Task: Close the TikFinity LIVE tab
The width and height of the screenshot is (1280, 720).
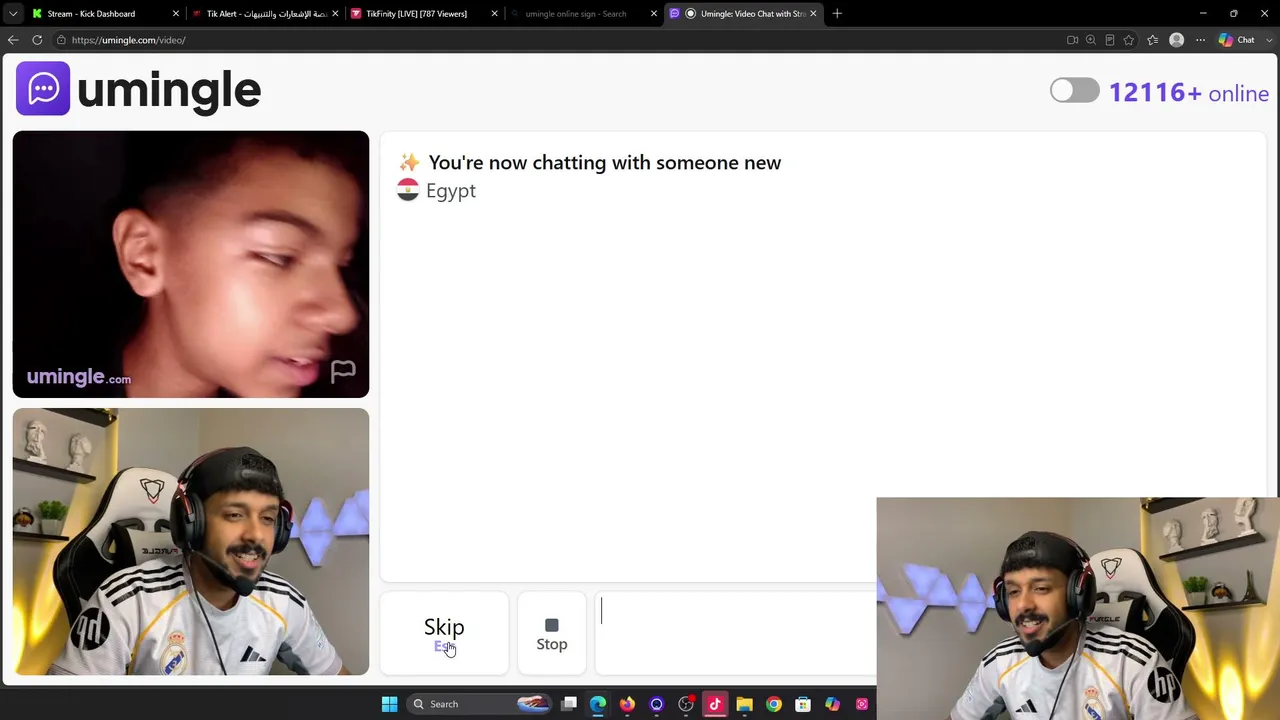Action: point(494,14)
